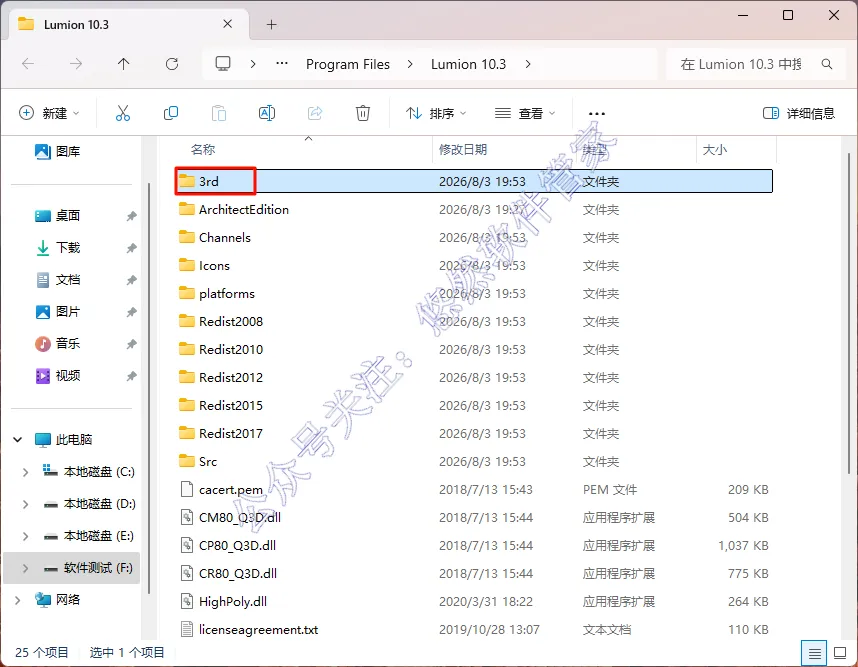Click the Delete trash can icon
Viewport: 858px width, 667px height.
363,113
